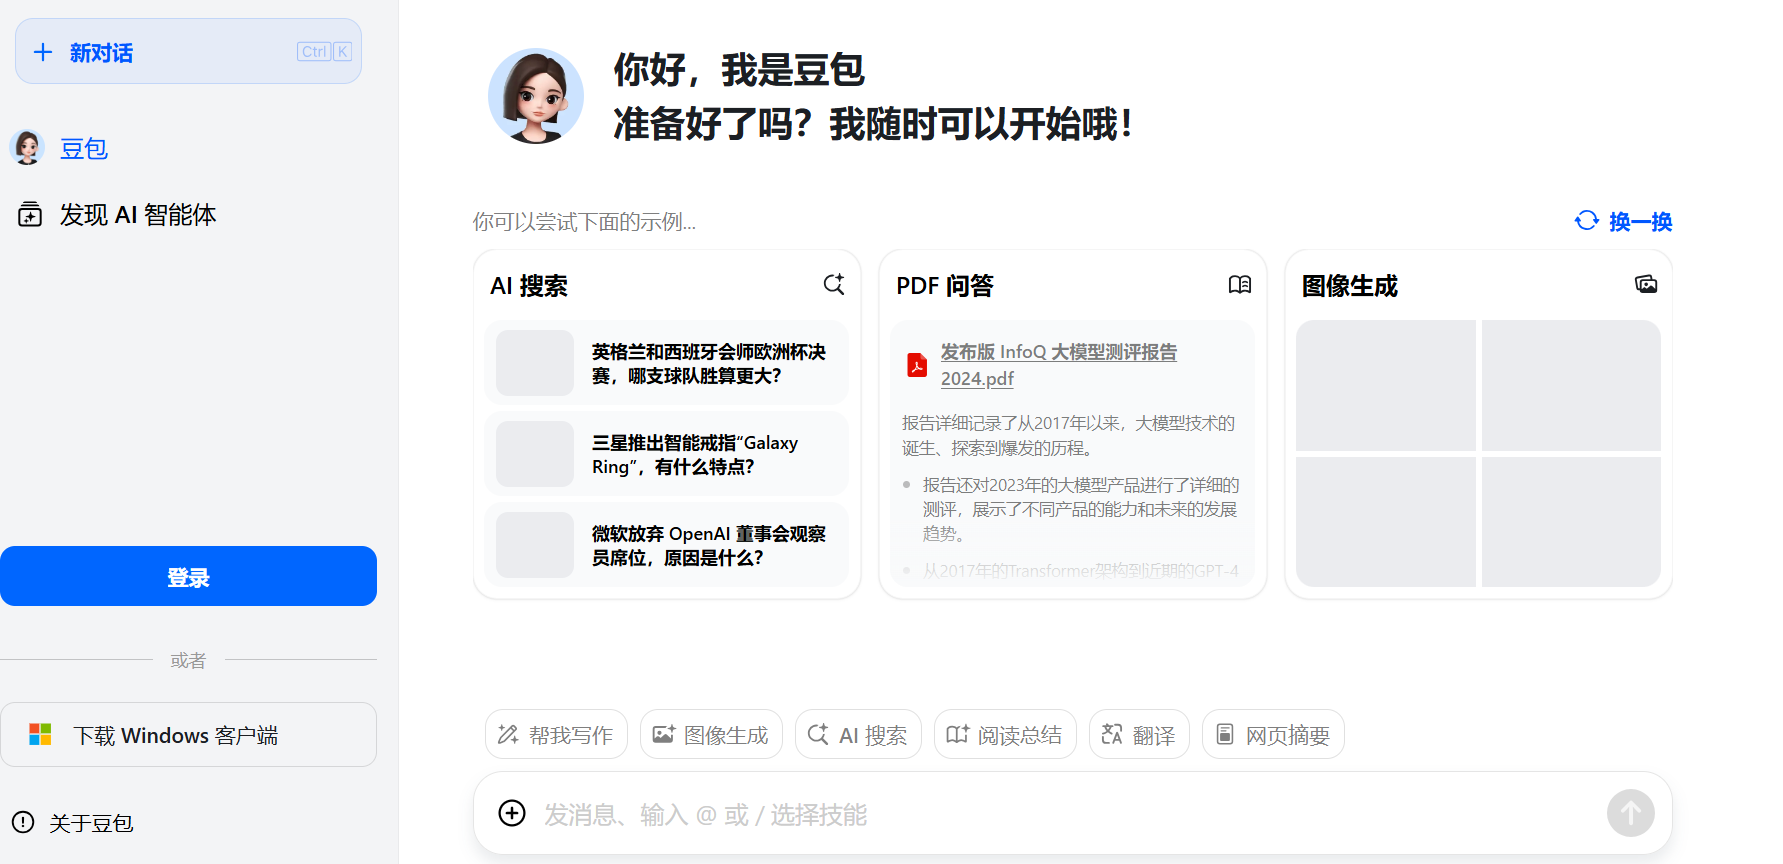Select the 英格兰和西班牙会师欧洲杯决赛 question
The width and height of the screenshot is (1783, 864).
pyautogui.click(x=667, y=363)
